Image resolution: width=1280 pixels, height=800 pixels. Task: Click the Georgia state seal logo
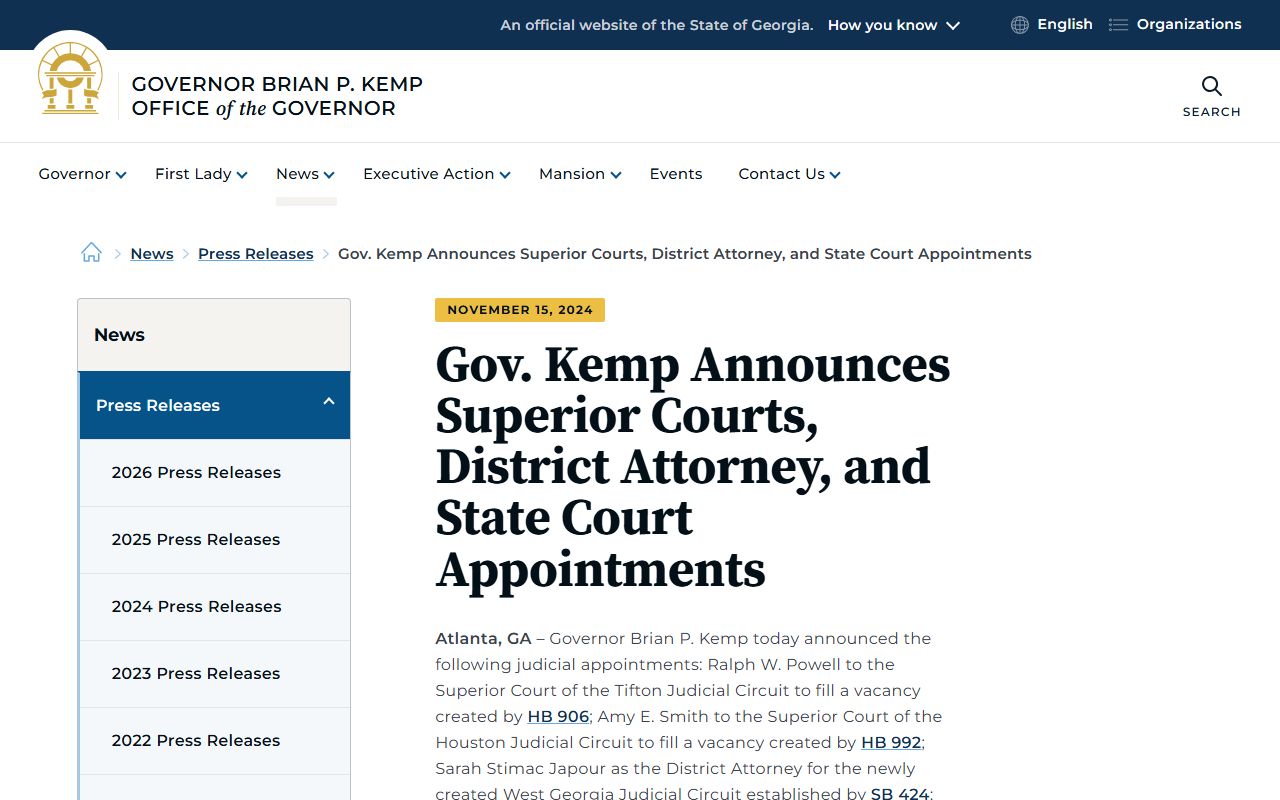point(70,79)
